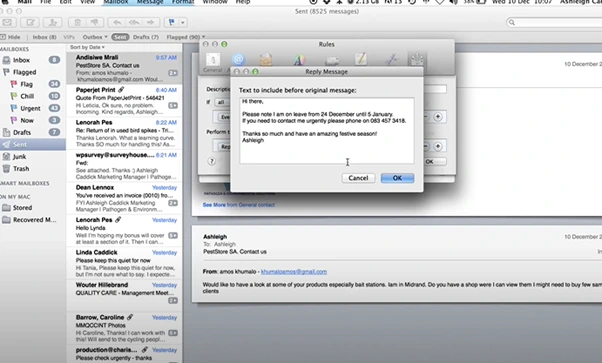The width and height of the screenshot is (602, 363).
Task: Click the Delete trash toolbar icon
Action: [77, 23]
